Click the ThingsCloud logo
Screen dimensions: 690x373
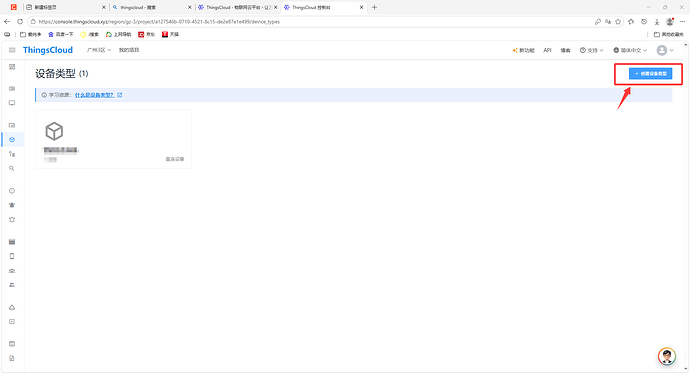pos(48,50)
